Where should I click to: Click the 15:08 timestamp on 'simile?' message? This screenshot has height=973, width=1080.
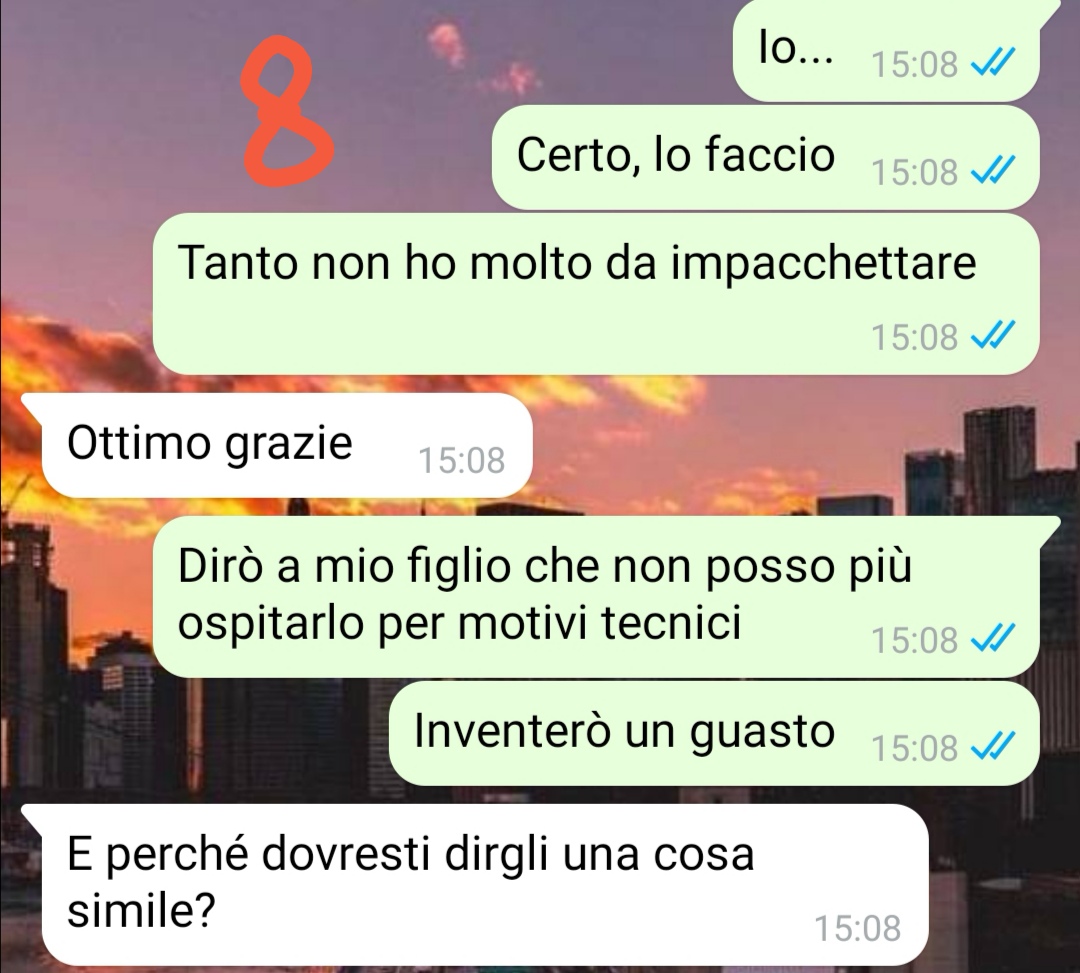click(x=858, y=928)
